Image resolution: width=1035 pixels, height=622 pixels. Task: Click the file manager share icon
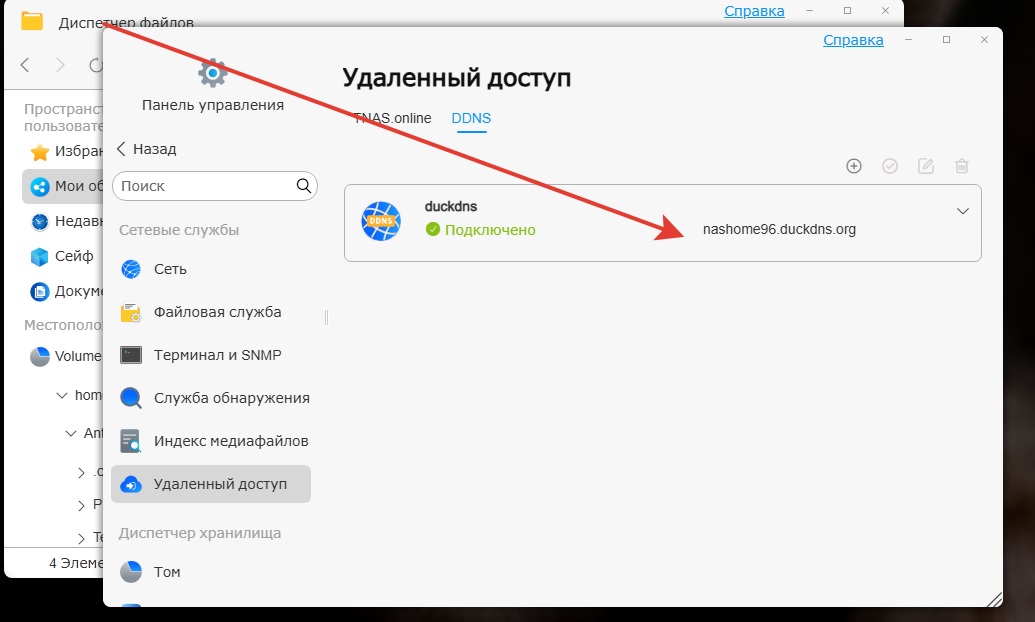click(x=40, y=187)
